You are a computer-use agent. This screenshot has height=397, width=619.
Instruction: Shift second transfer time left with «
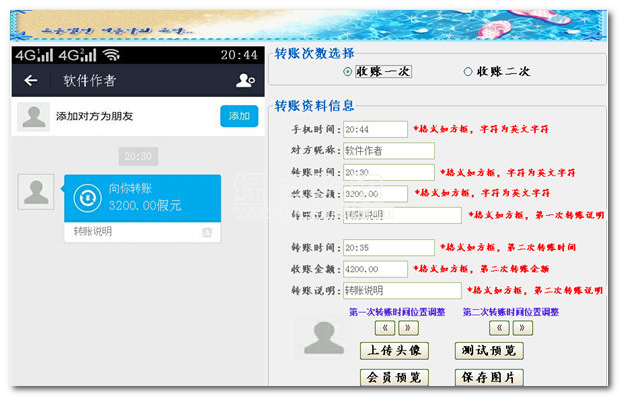coord(499,328)
